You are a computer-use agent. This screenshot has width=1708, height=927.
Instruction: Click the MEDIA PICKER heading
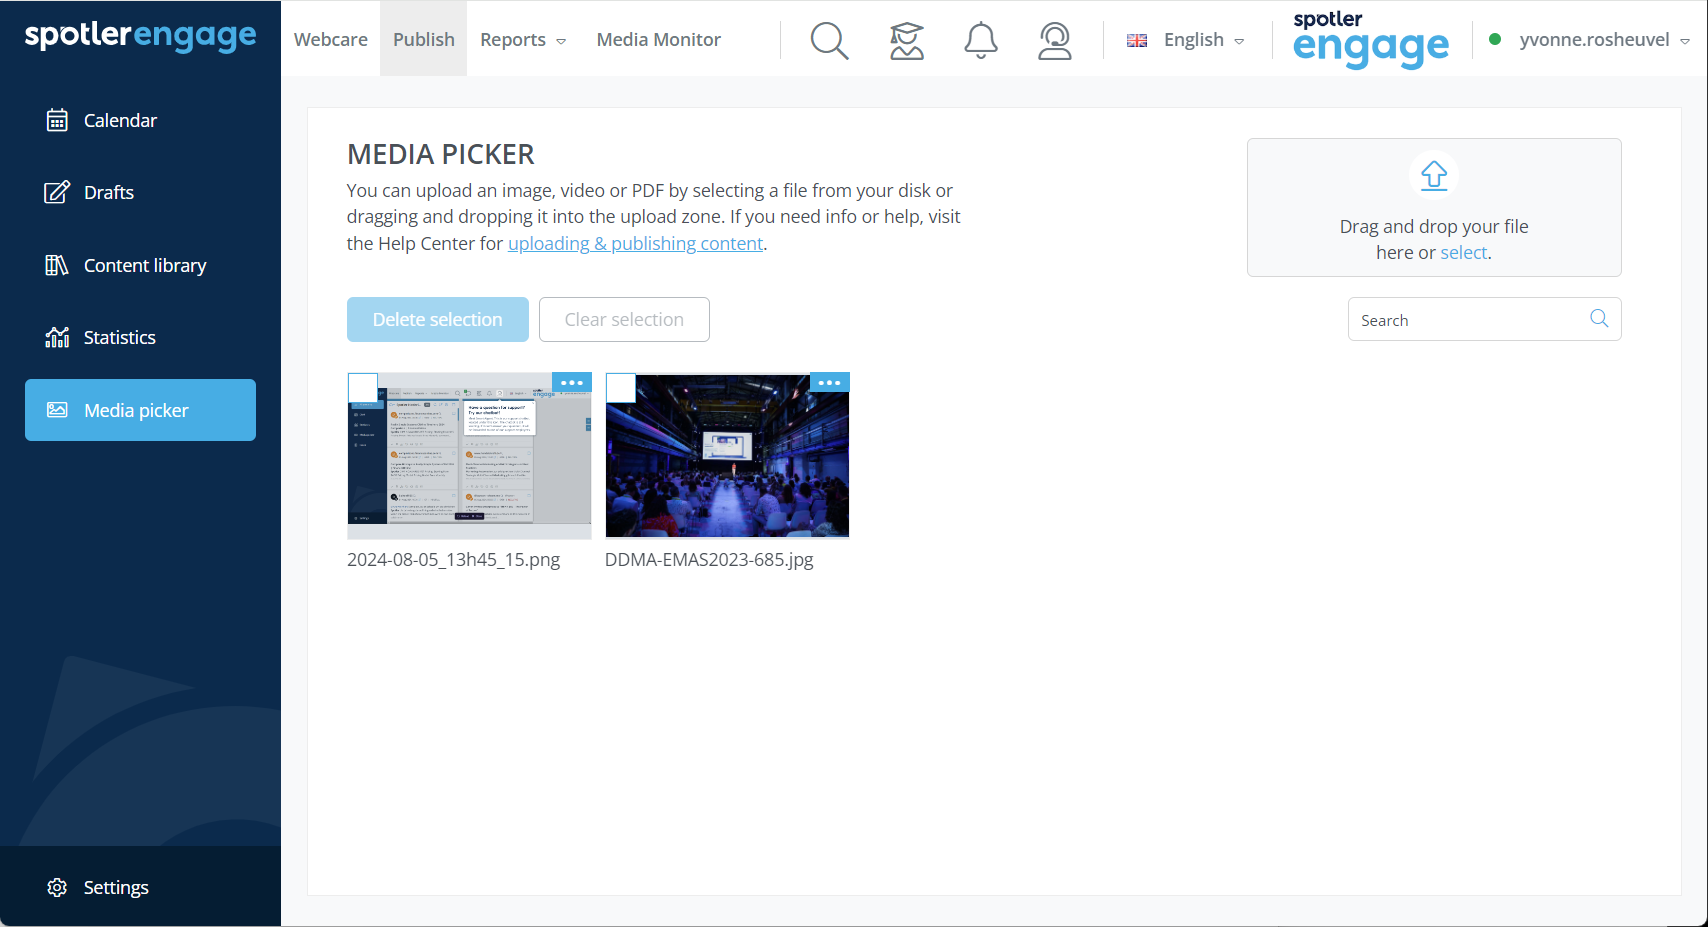click(x=441, y=154)
